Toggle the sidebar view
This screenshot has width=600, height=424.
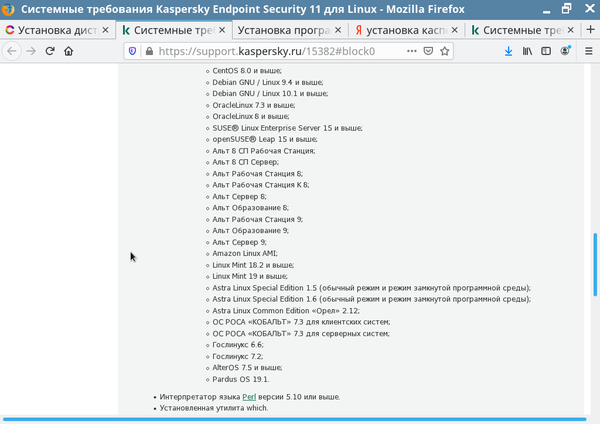[x=546, y=51]
